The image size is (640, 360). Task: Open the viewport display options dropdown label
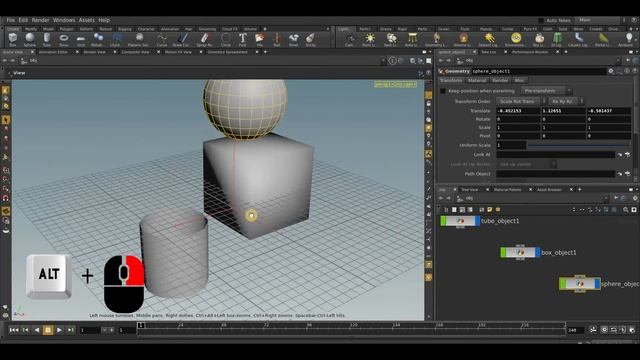point(395,84)
